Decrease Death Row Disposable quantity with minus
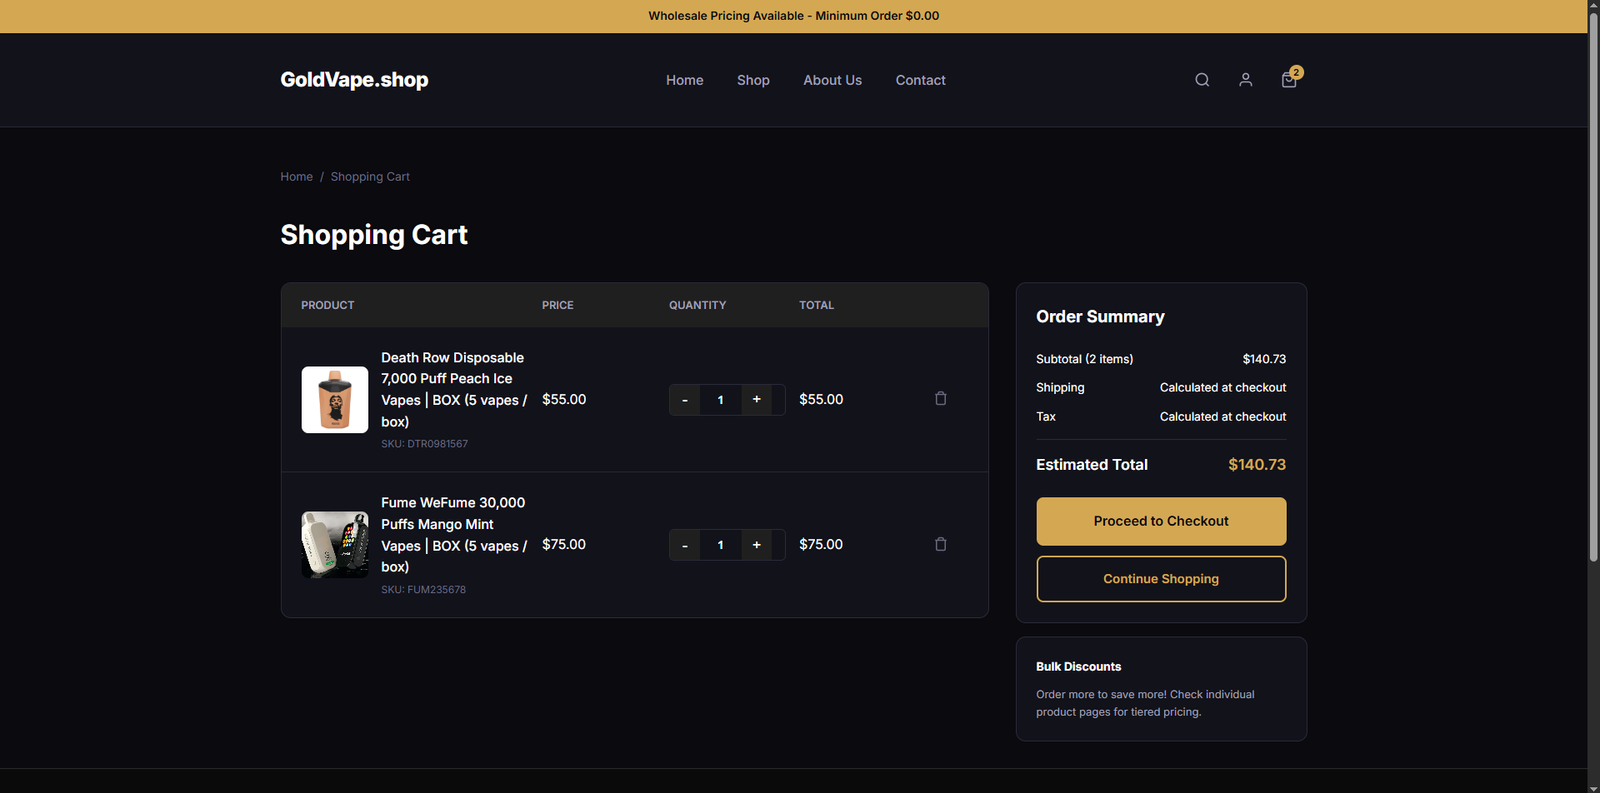Screen dimensions: 1600x793 685,400
